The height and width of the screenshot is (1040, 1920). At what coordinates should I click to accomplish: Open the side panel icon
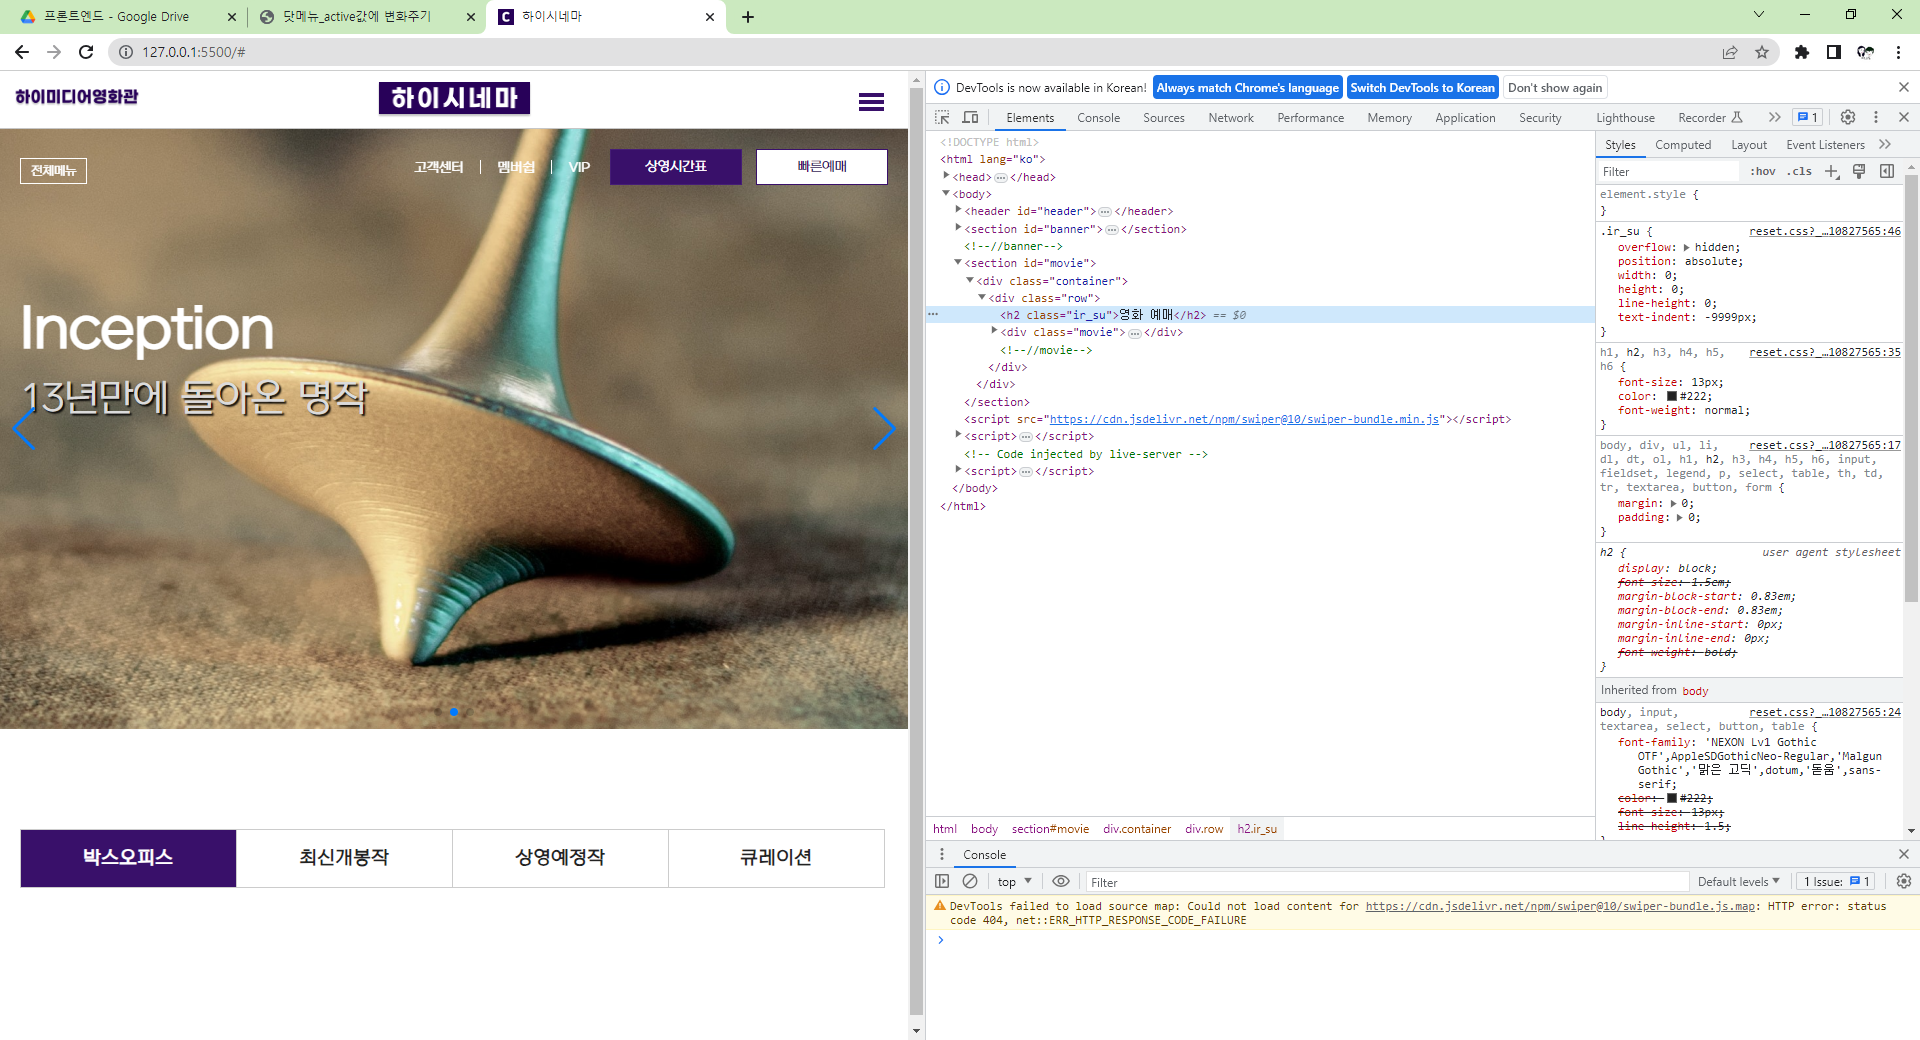tap(1834, 52)
